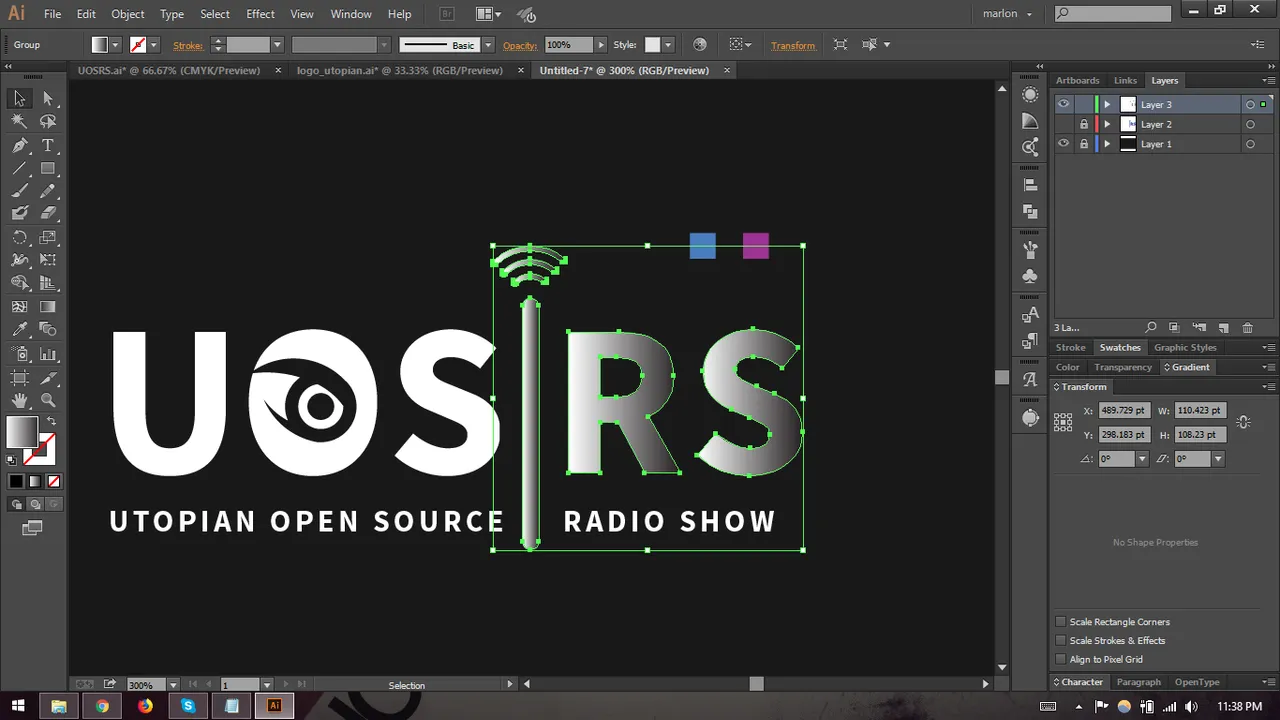1280x720 pixels.
Task: Open the Align panel from dock
Action: click(x=1030, y=185)
